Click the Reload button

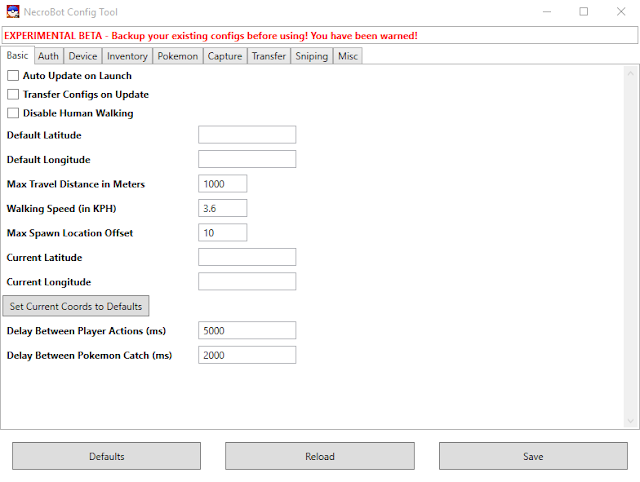[x=320, y=456]
